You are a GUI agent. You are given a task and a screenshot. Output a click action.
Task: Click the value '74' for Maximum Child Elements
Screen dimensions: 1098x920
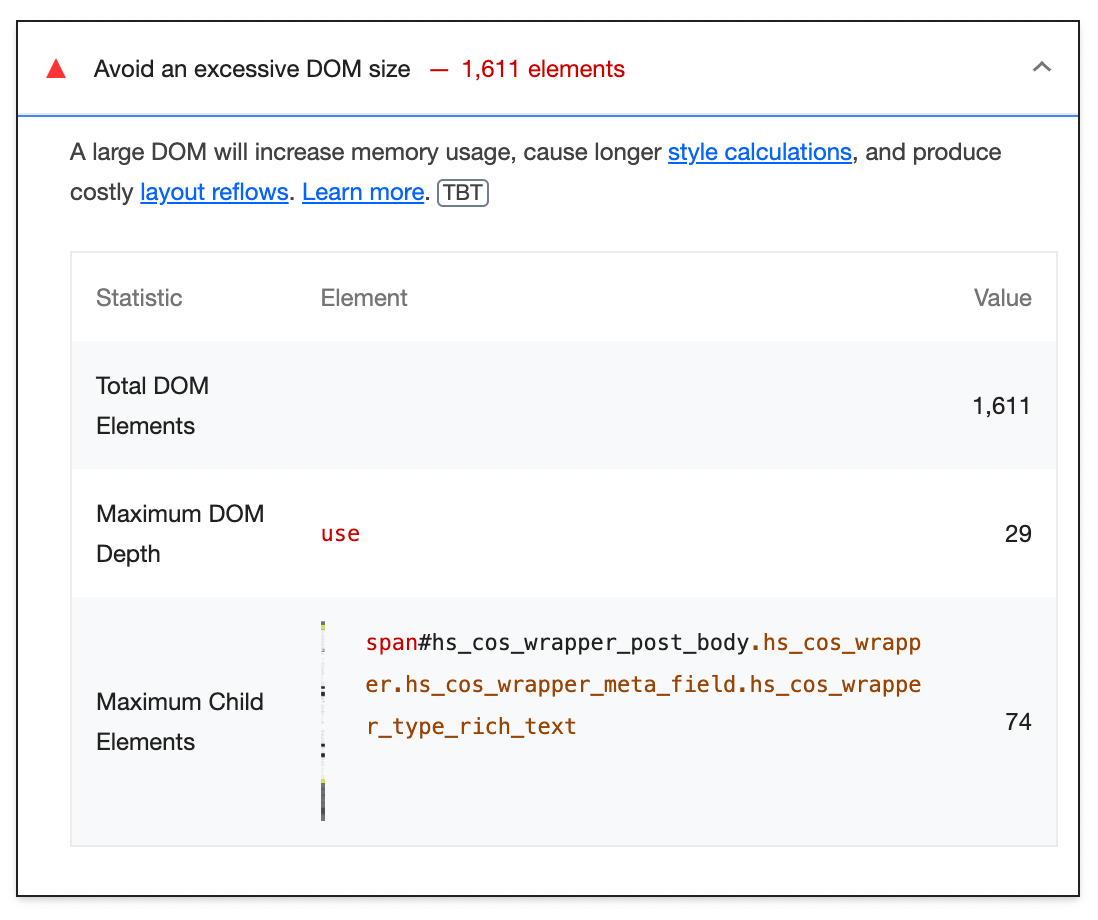click(x=1018, y=721)
